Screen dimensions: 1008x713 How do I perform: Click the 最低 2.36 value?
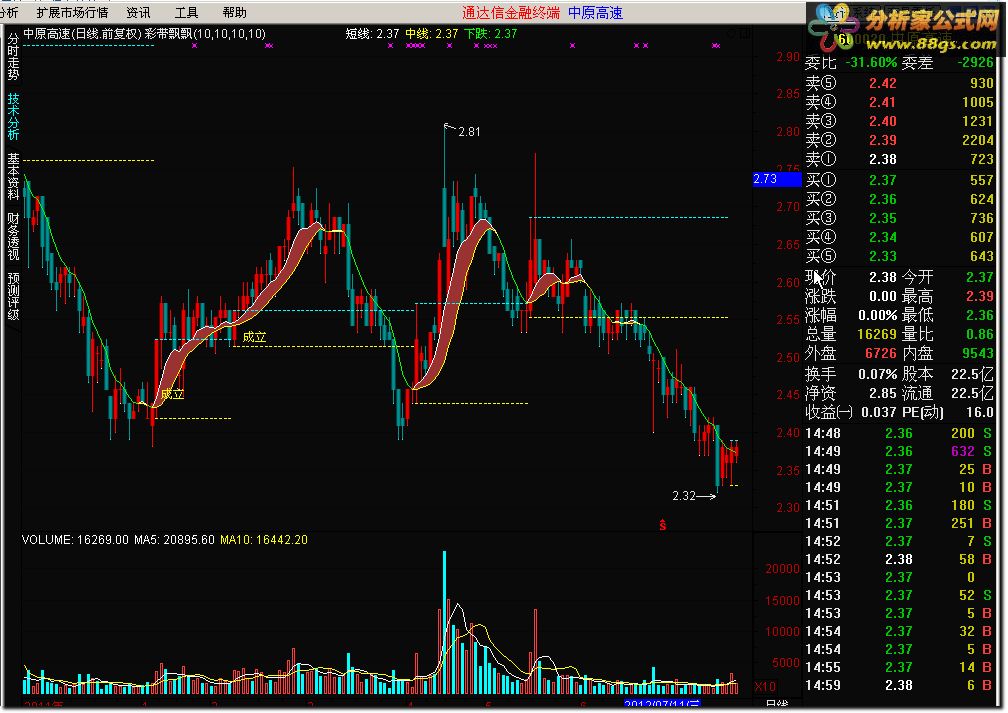pyautogui.click(x=980, y=315)
